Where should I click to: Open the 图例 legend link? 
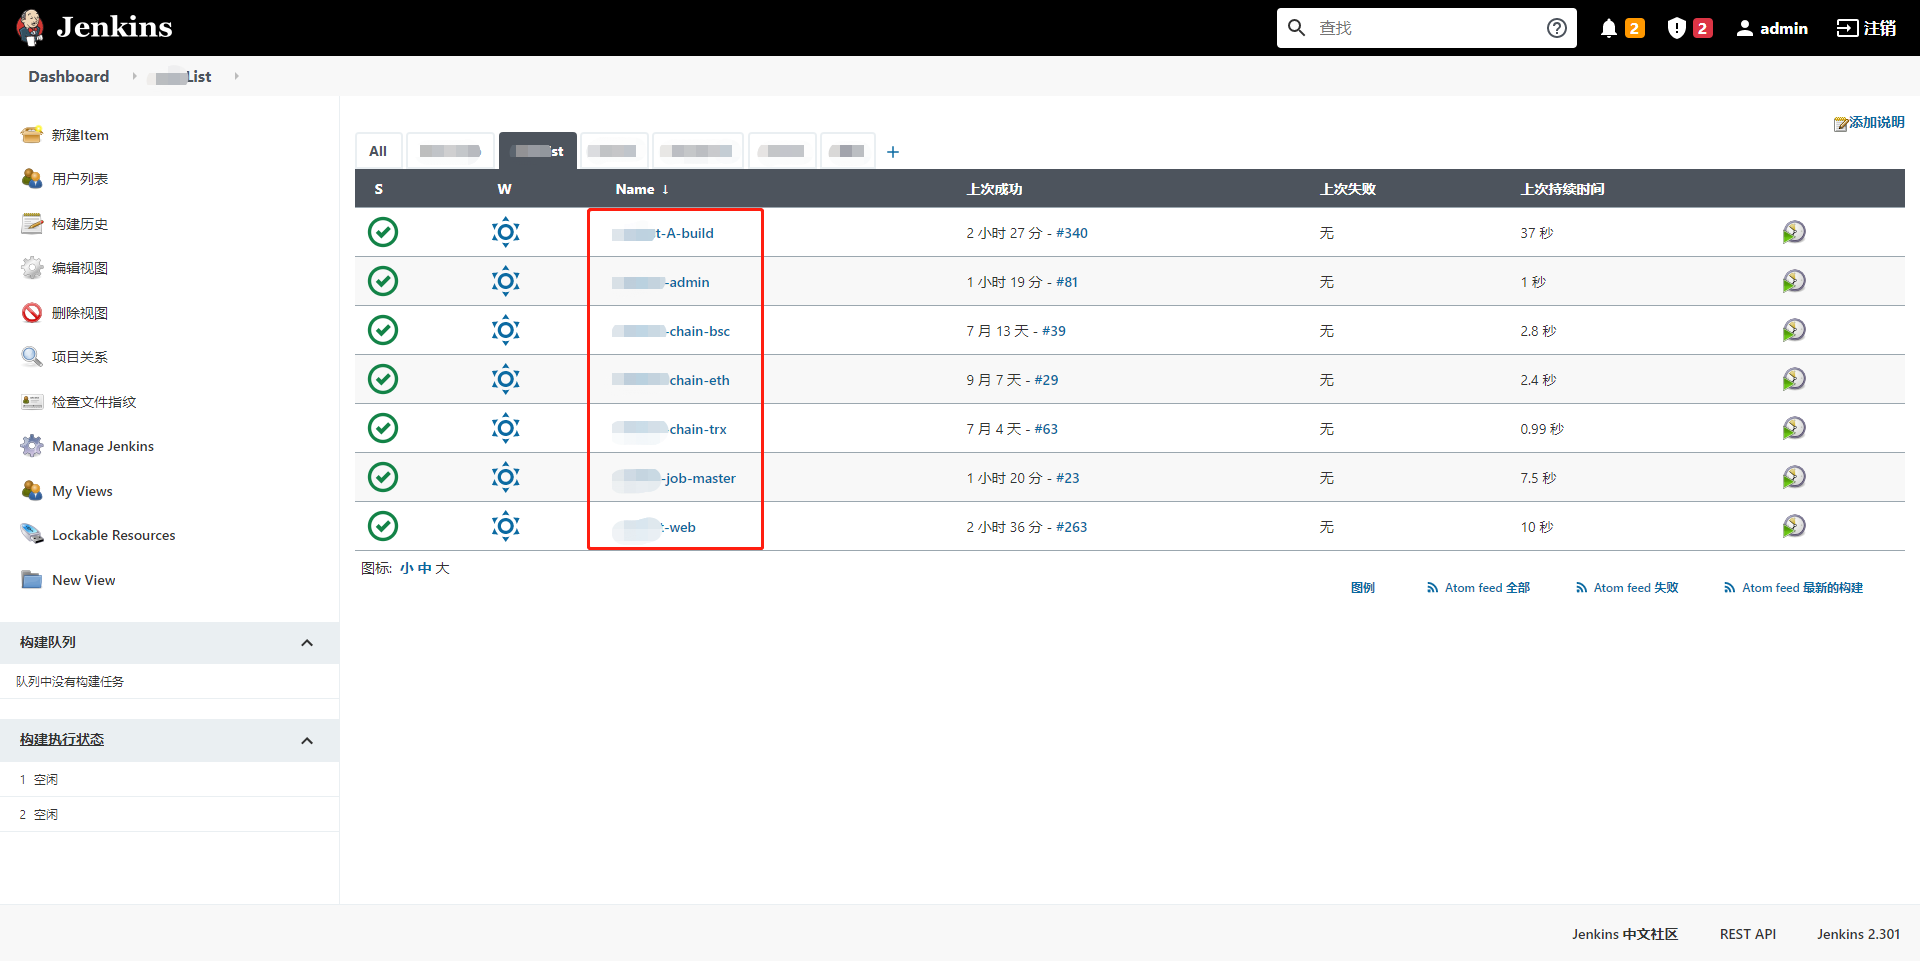1363,588
